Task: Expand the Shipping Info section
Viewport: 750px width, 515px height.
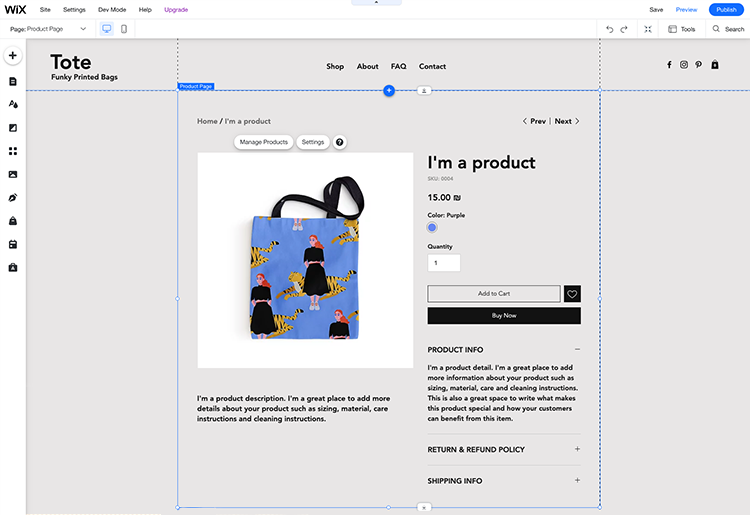Action: [577, 480]
